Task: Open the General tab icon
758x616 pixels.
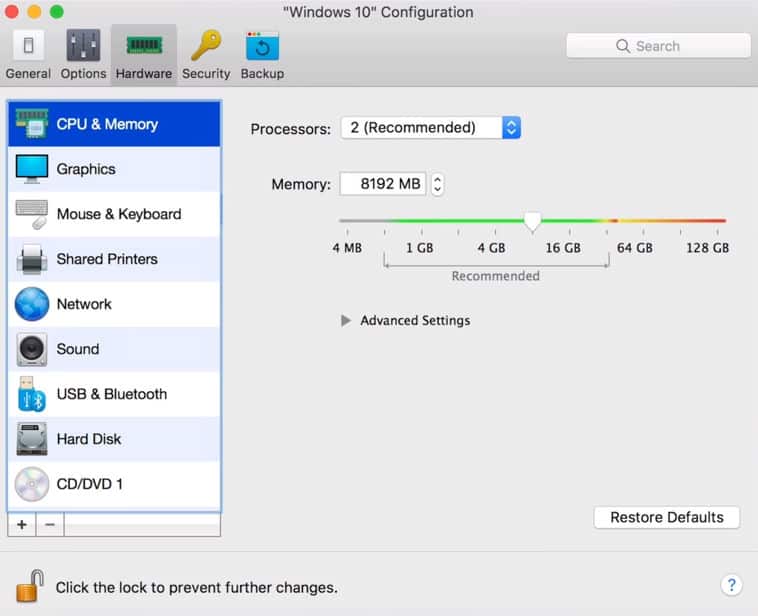Action: click(28, 45)
